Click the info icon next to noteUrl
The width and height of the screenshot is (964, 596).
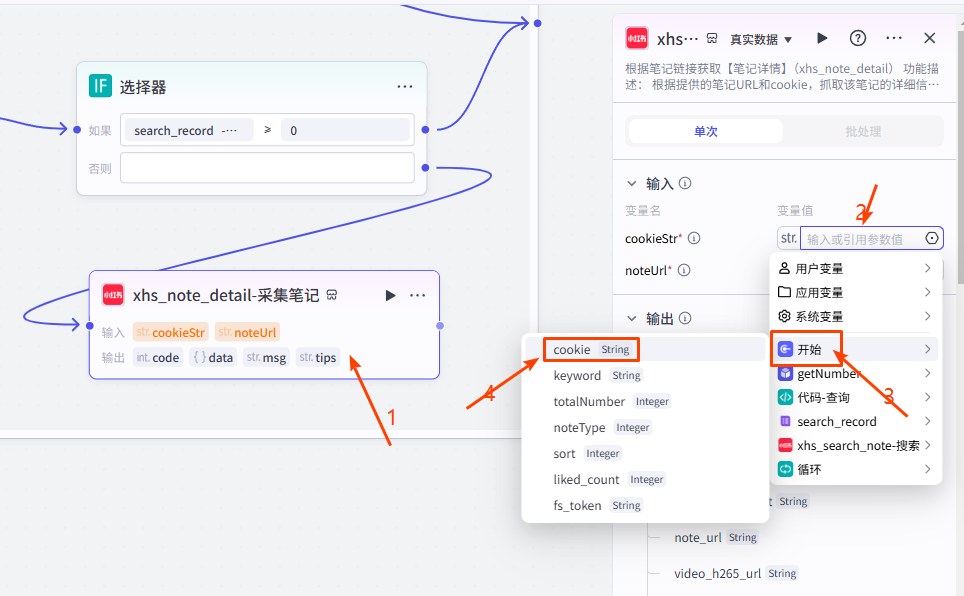click(x=684, y=270)
